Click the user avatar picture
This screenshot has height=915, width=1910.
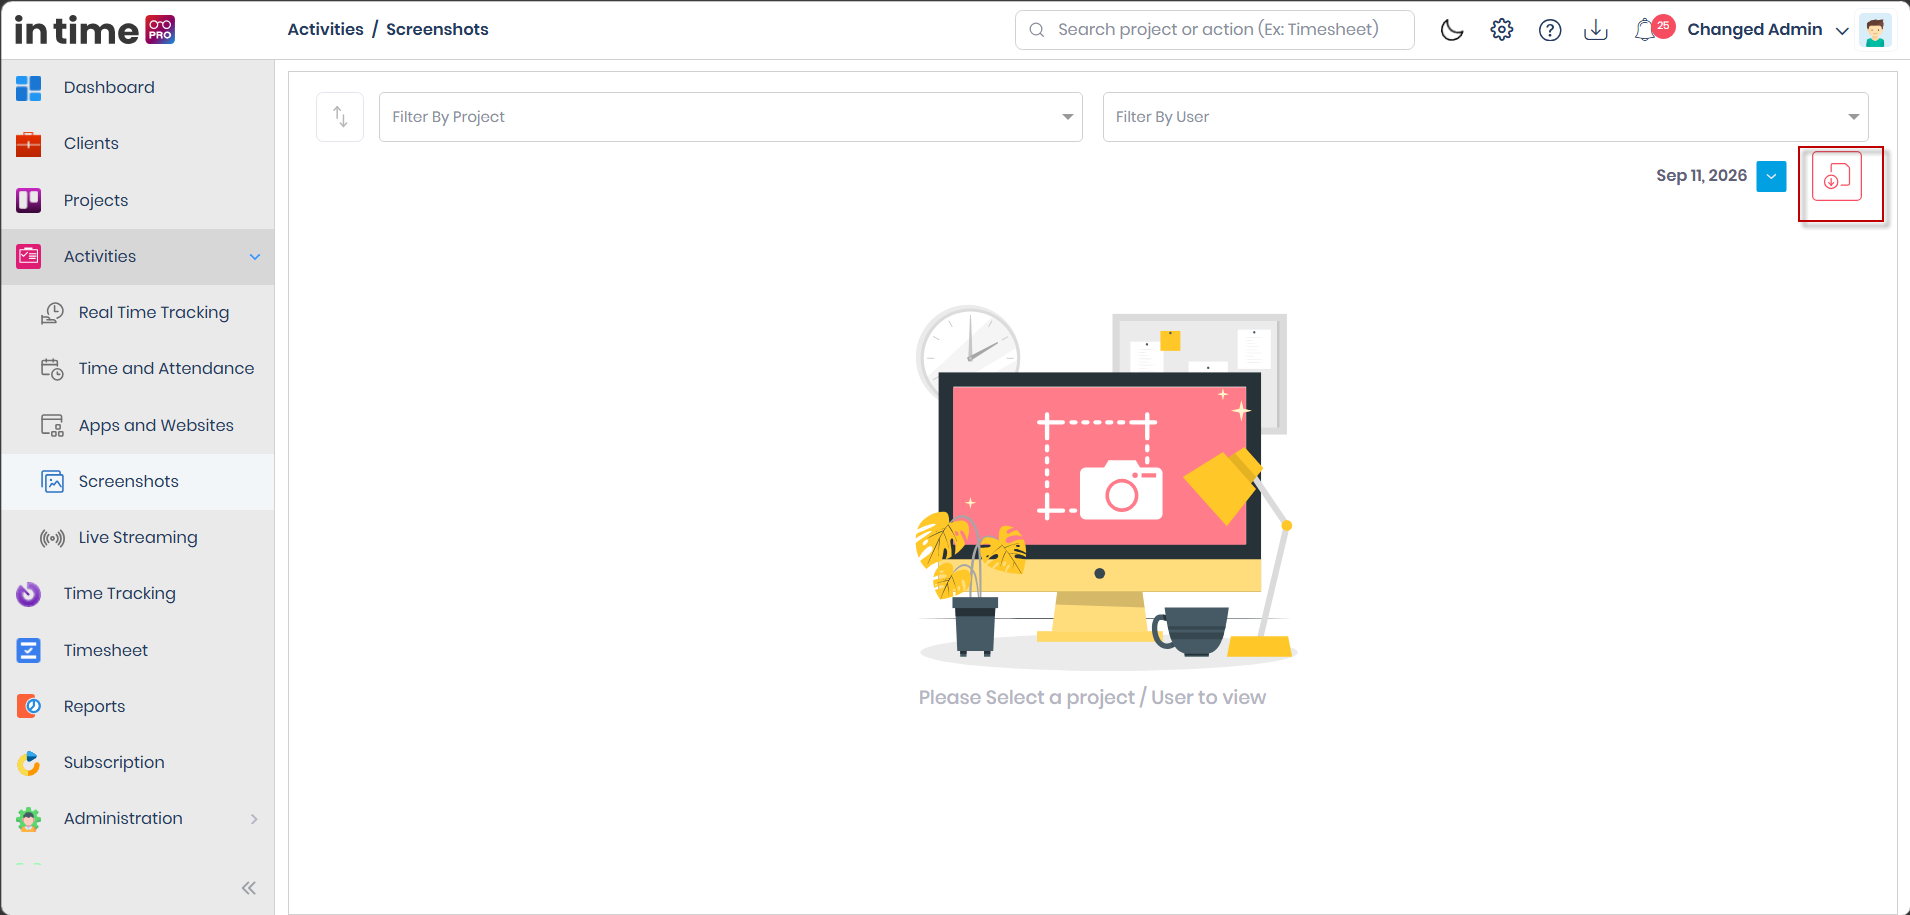(x=1875, y=30)
